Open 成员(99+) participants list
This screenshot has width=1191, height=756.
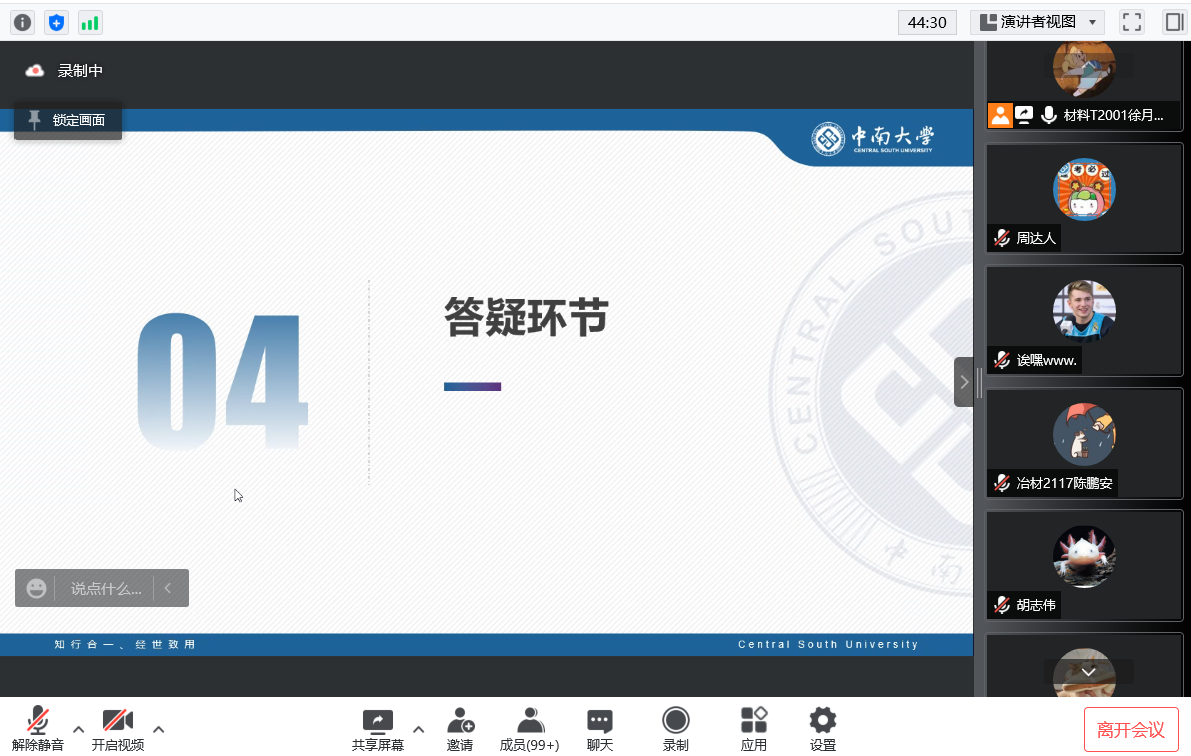click(x=530, y=729)
